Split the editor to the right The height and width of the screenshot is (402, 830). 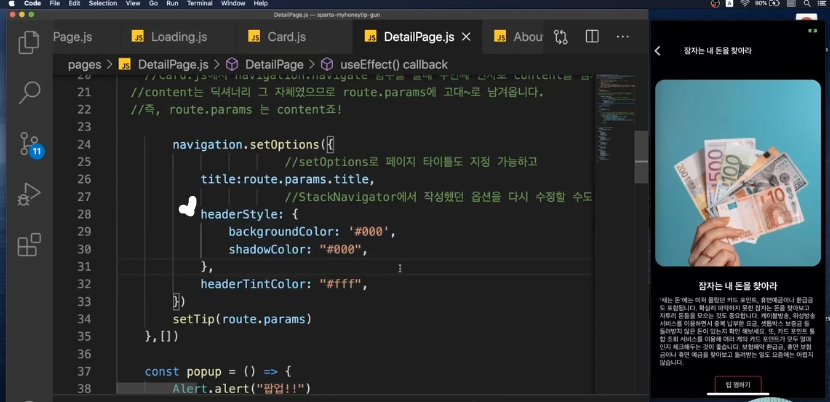point(592,37)
